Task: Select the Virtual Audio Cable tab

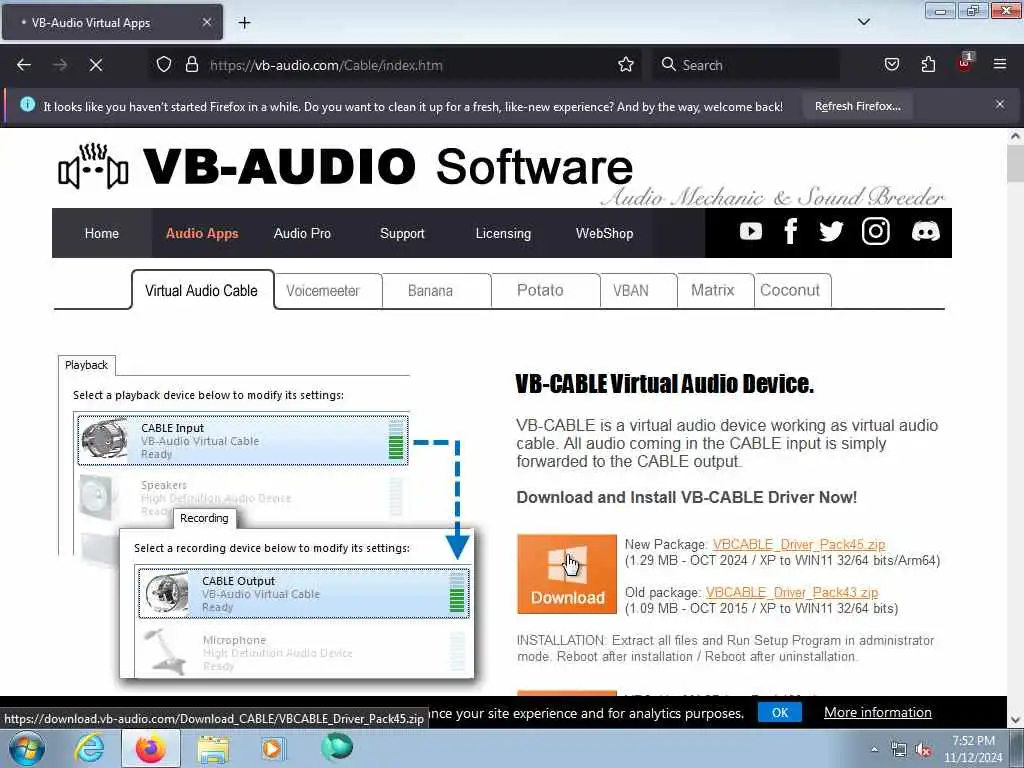Action: 201,291
